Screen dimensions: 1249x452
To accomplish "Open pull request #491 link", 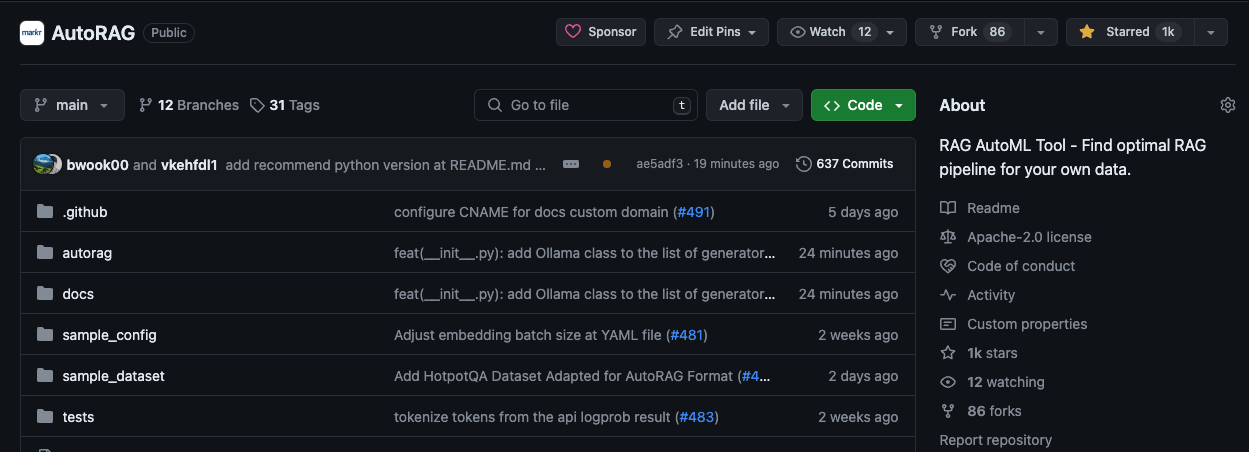I will coord(695,212).
